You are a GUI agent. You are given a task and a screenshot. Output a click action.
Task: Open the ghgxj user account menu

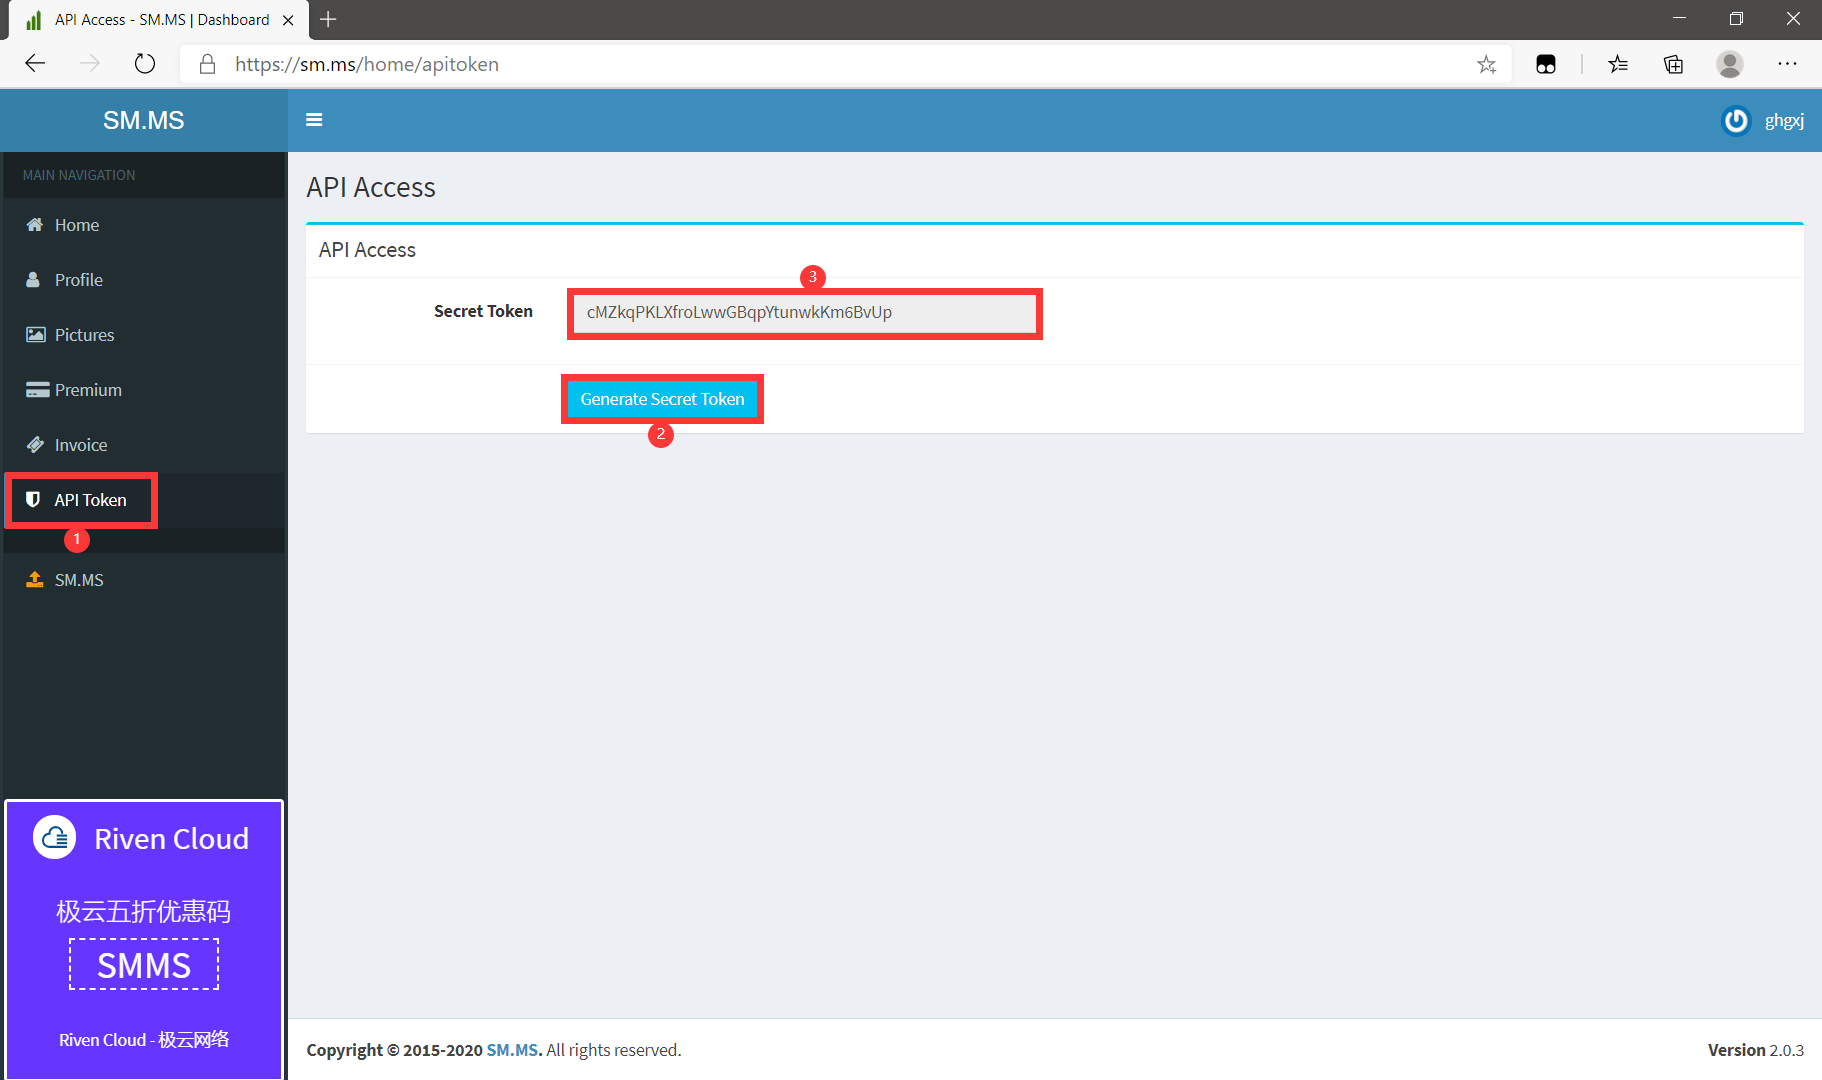coord(1763,120)
